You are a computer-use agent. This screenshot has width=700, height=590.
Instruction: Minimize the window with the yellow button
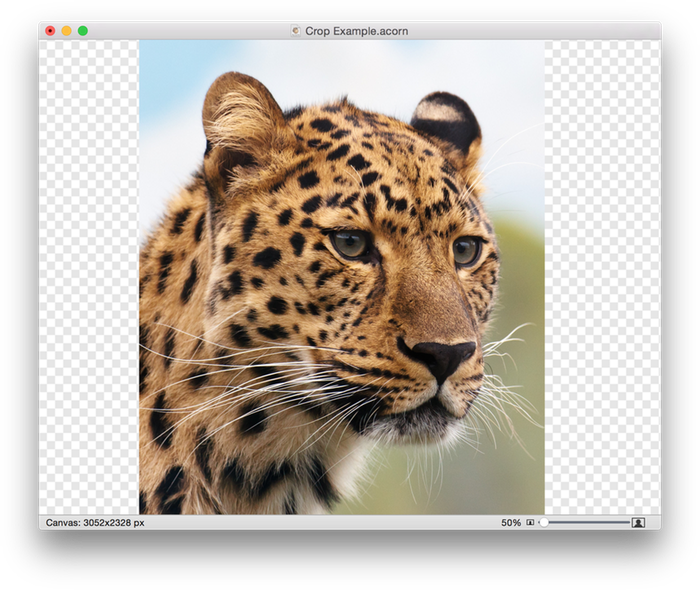(66, 31)
